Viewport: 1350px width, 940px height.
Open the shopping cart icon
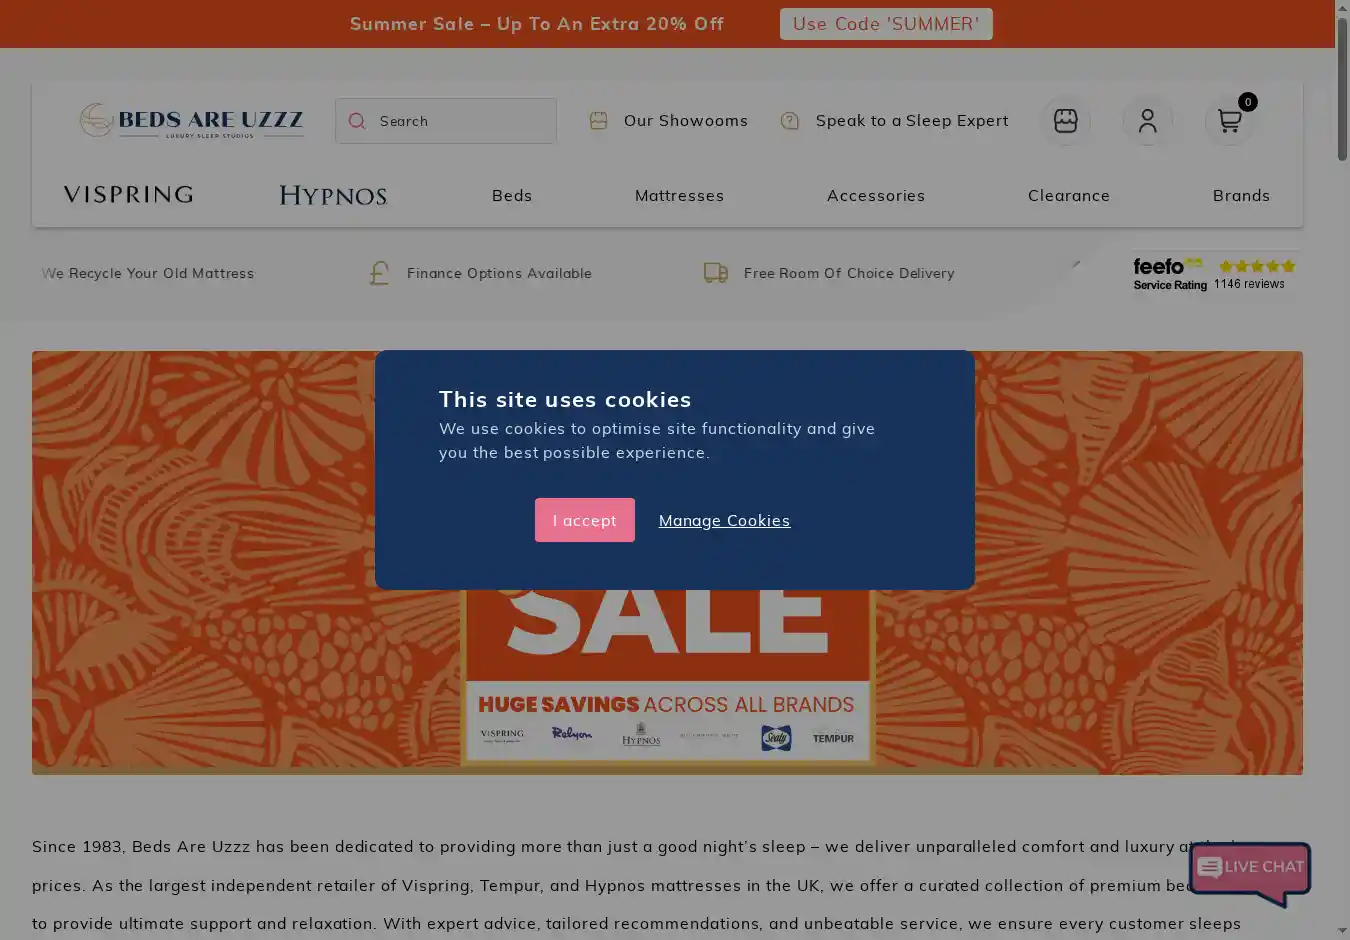click(1230, 121)
